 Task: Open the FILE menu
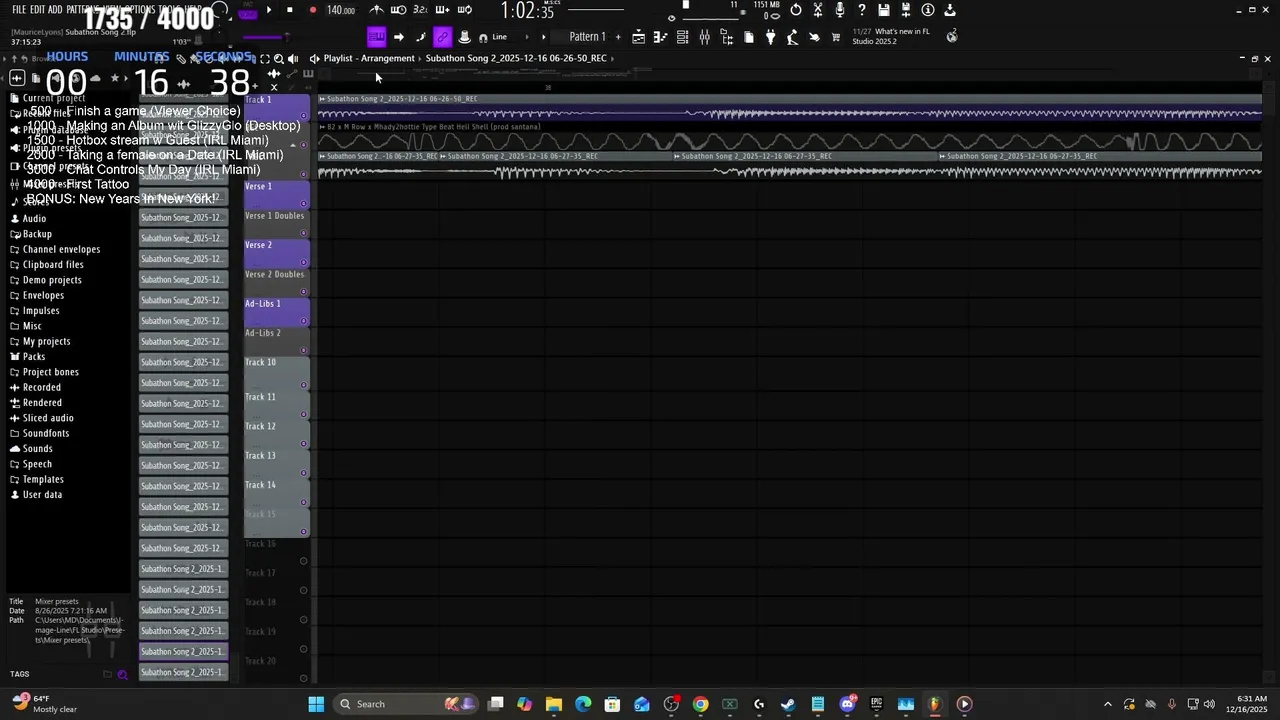pyautogui.click(x=19, y=10)
